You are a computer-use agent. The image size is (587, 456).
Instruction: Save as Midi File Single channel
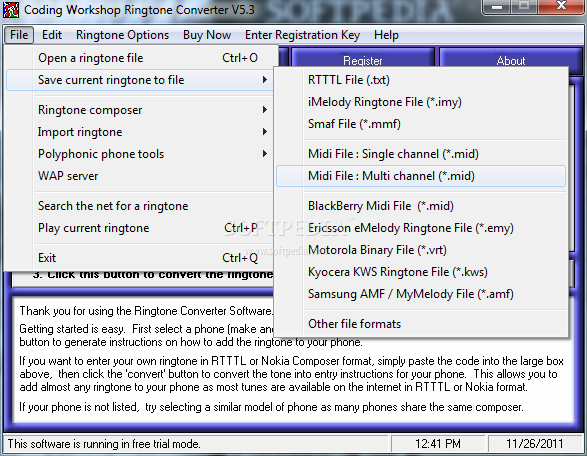tap(421, 154)
